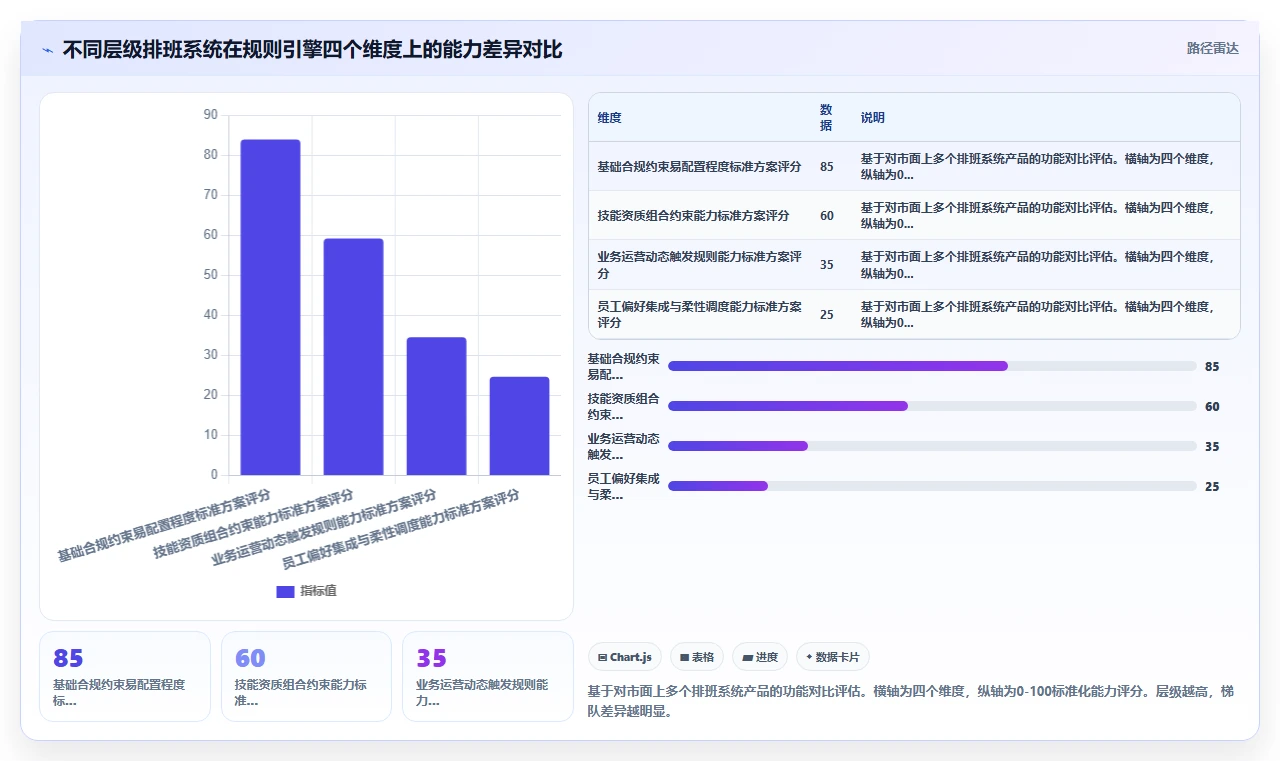Click the 60 progress bar for 技能资质组合
Image resolution: width=1280 pixels, height=761 pixels.
point(932,406)
